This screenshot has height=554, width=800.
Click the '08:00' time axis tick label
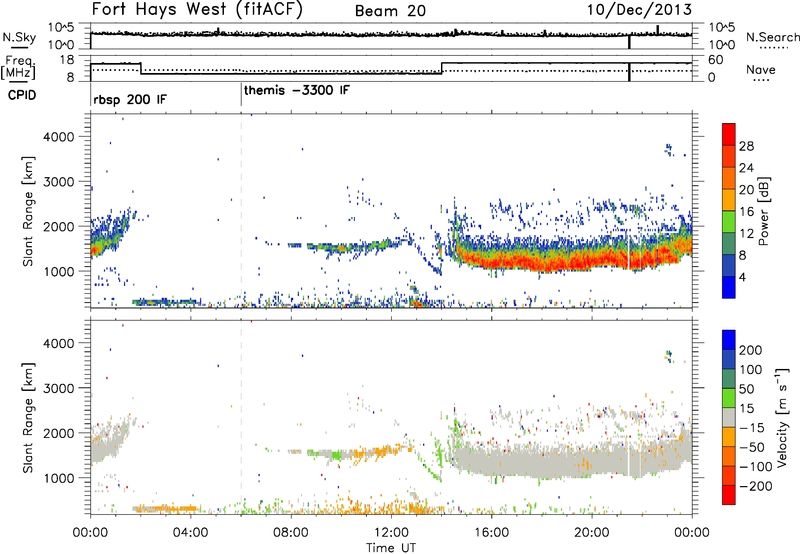tap(291, 533)
